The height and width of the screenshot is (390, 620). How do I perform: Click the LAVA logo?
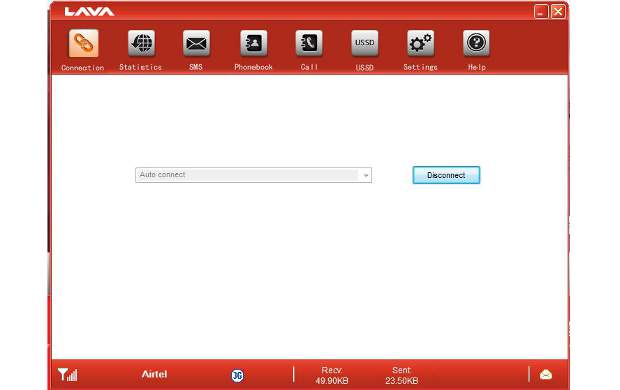coord(89,11)
